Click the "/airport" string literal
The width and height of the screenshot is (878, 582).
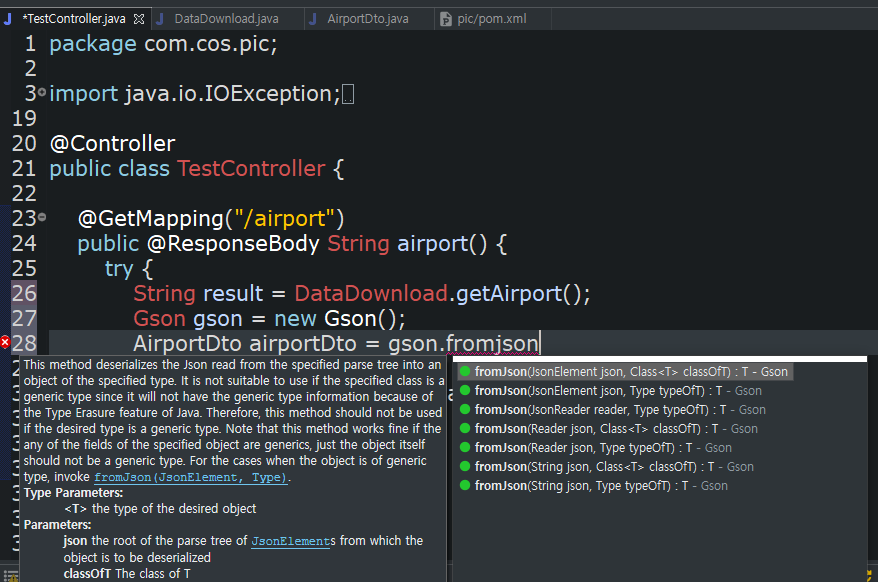(x=284, y=218)
